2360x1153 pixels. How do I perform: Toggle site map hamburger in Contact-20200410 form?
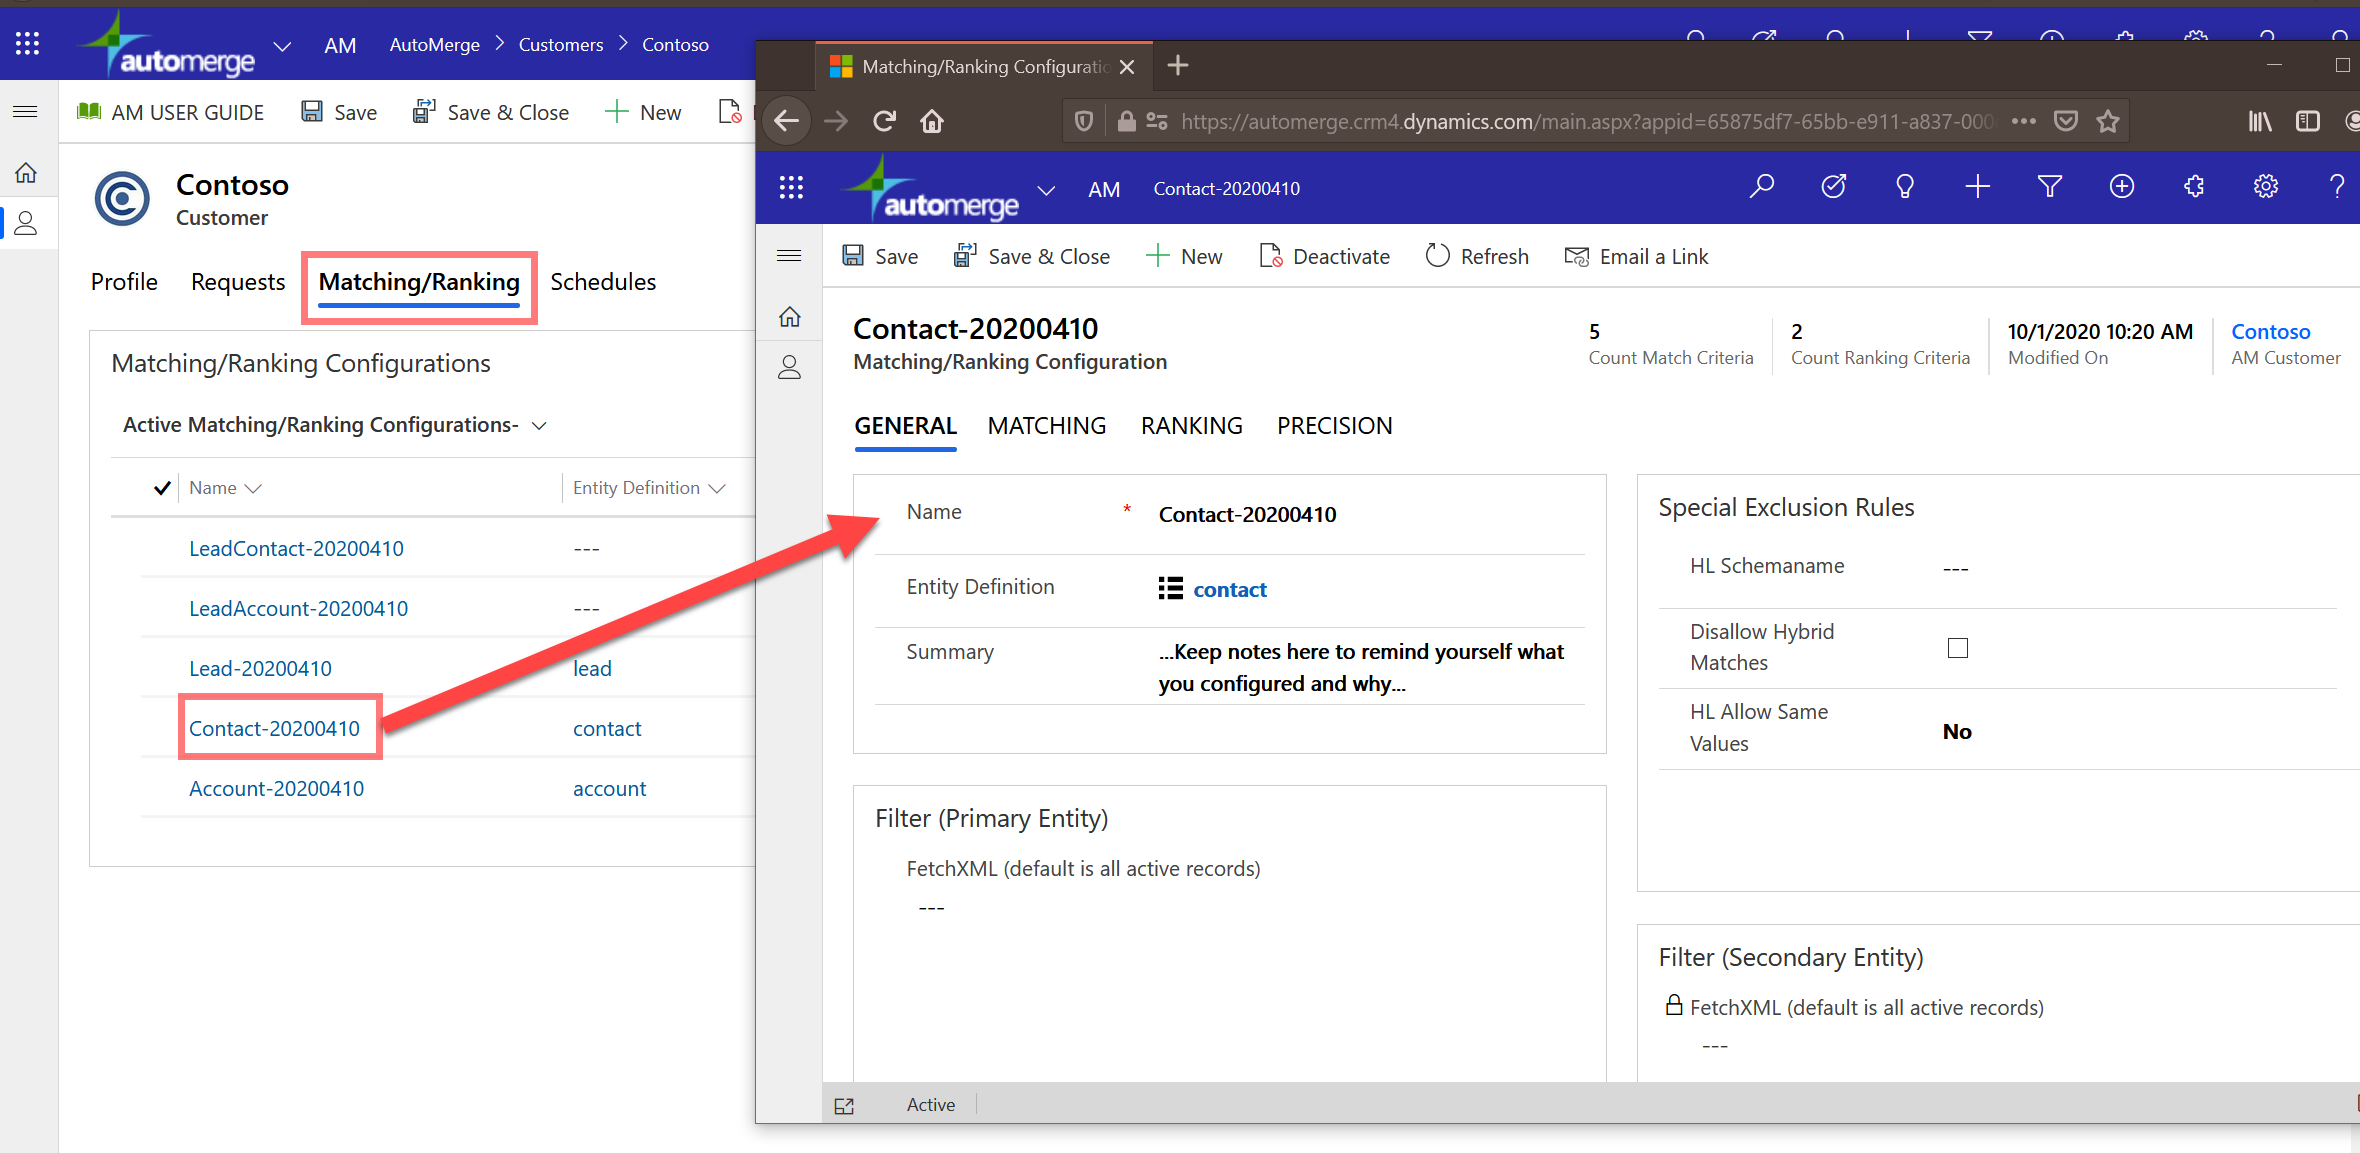[x=789, y=256]
